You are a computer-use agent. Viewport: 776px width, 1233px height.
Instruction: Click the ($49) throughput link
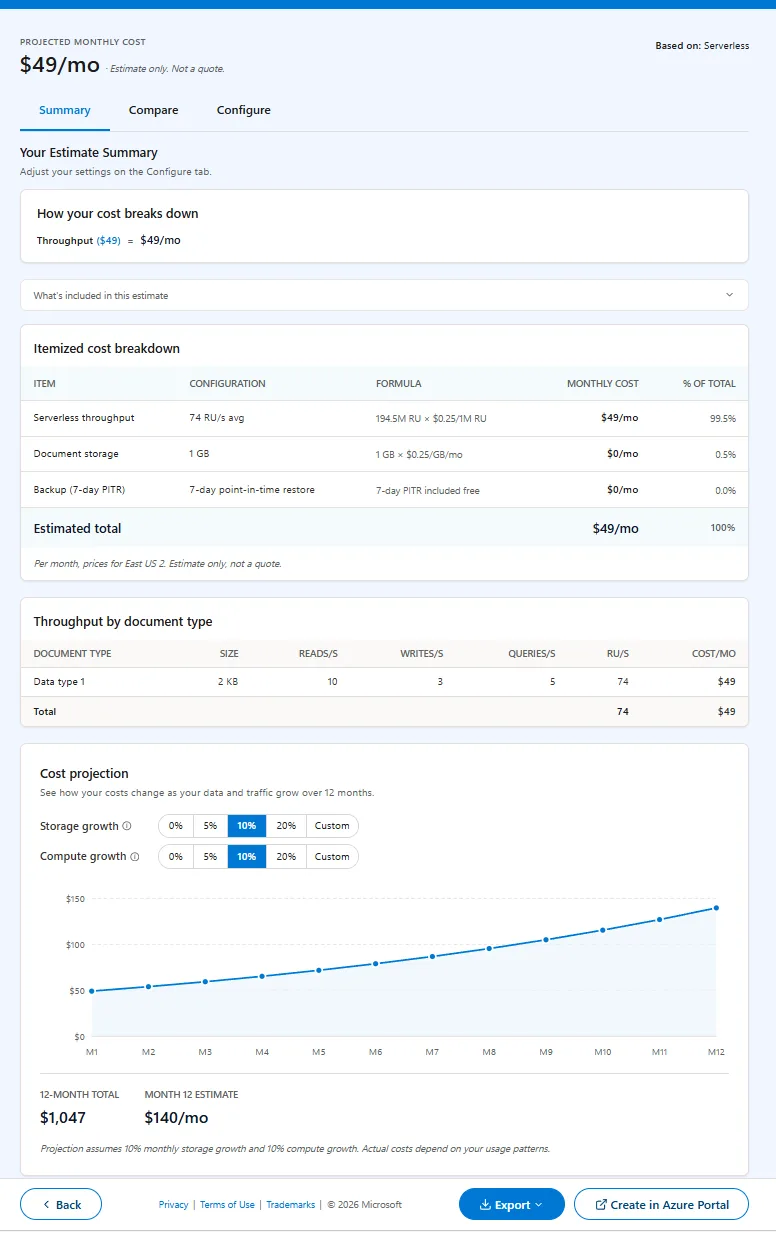point(109,241)
